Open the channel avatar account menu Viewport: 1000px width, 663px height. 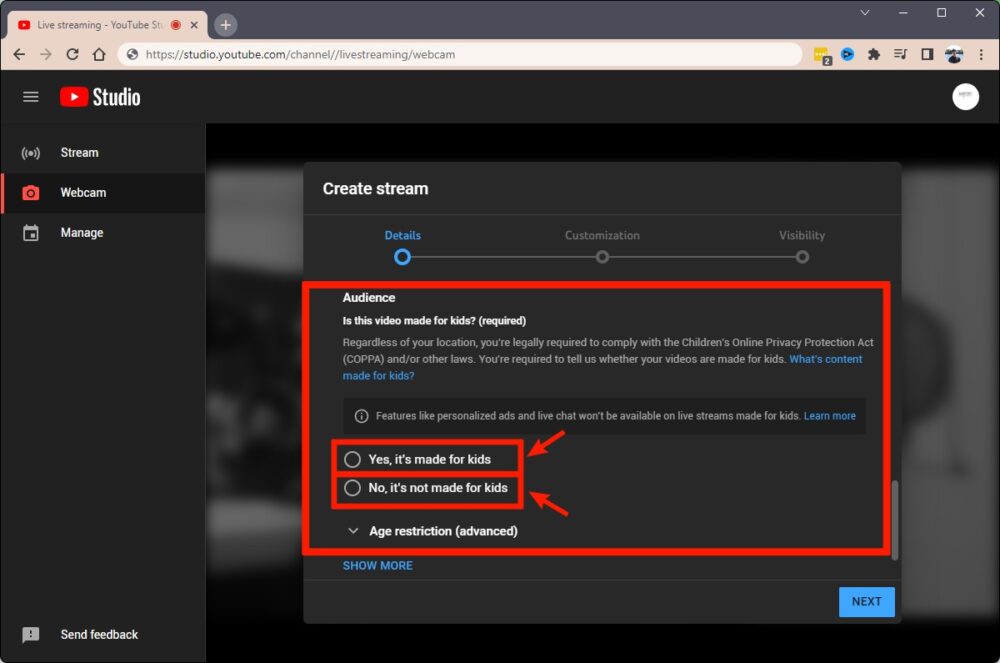click(965, 96)
